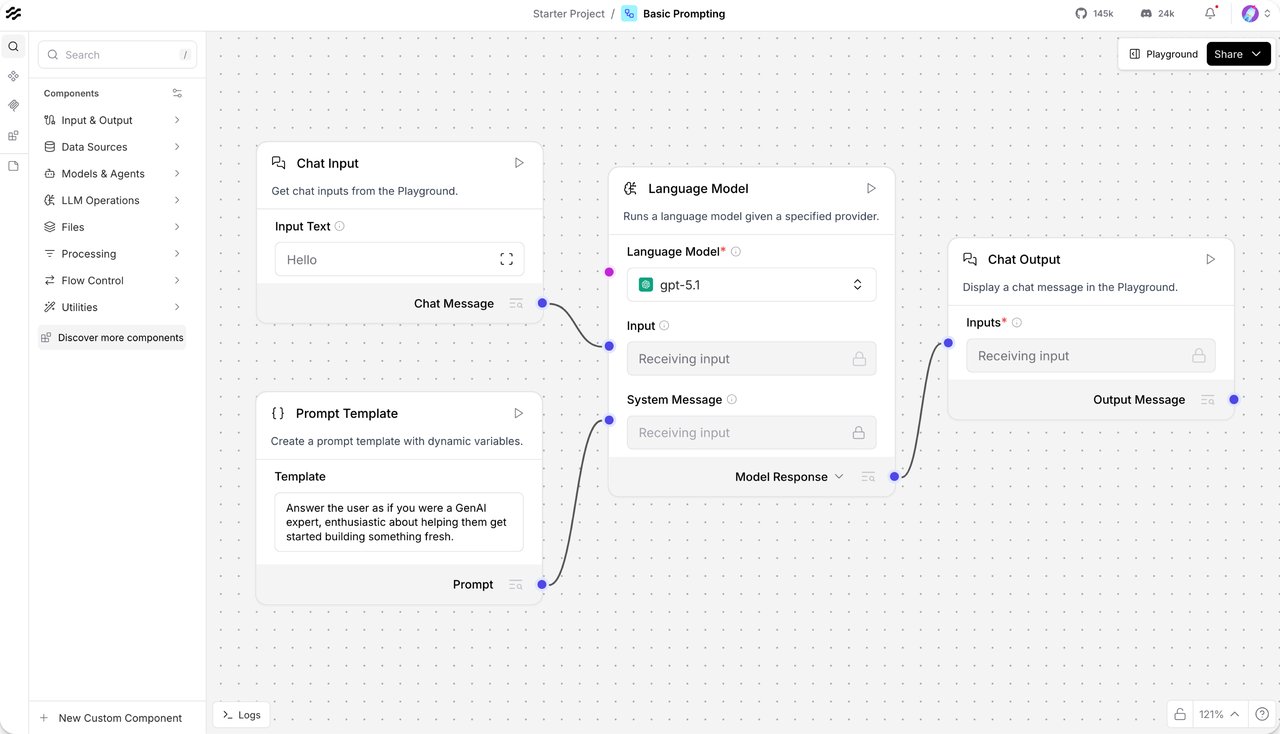Inspect the Chat Message output

(516, 304)
